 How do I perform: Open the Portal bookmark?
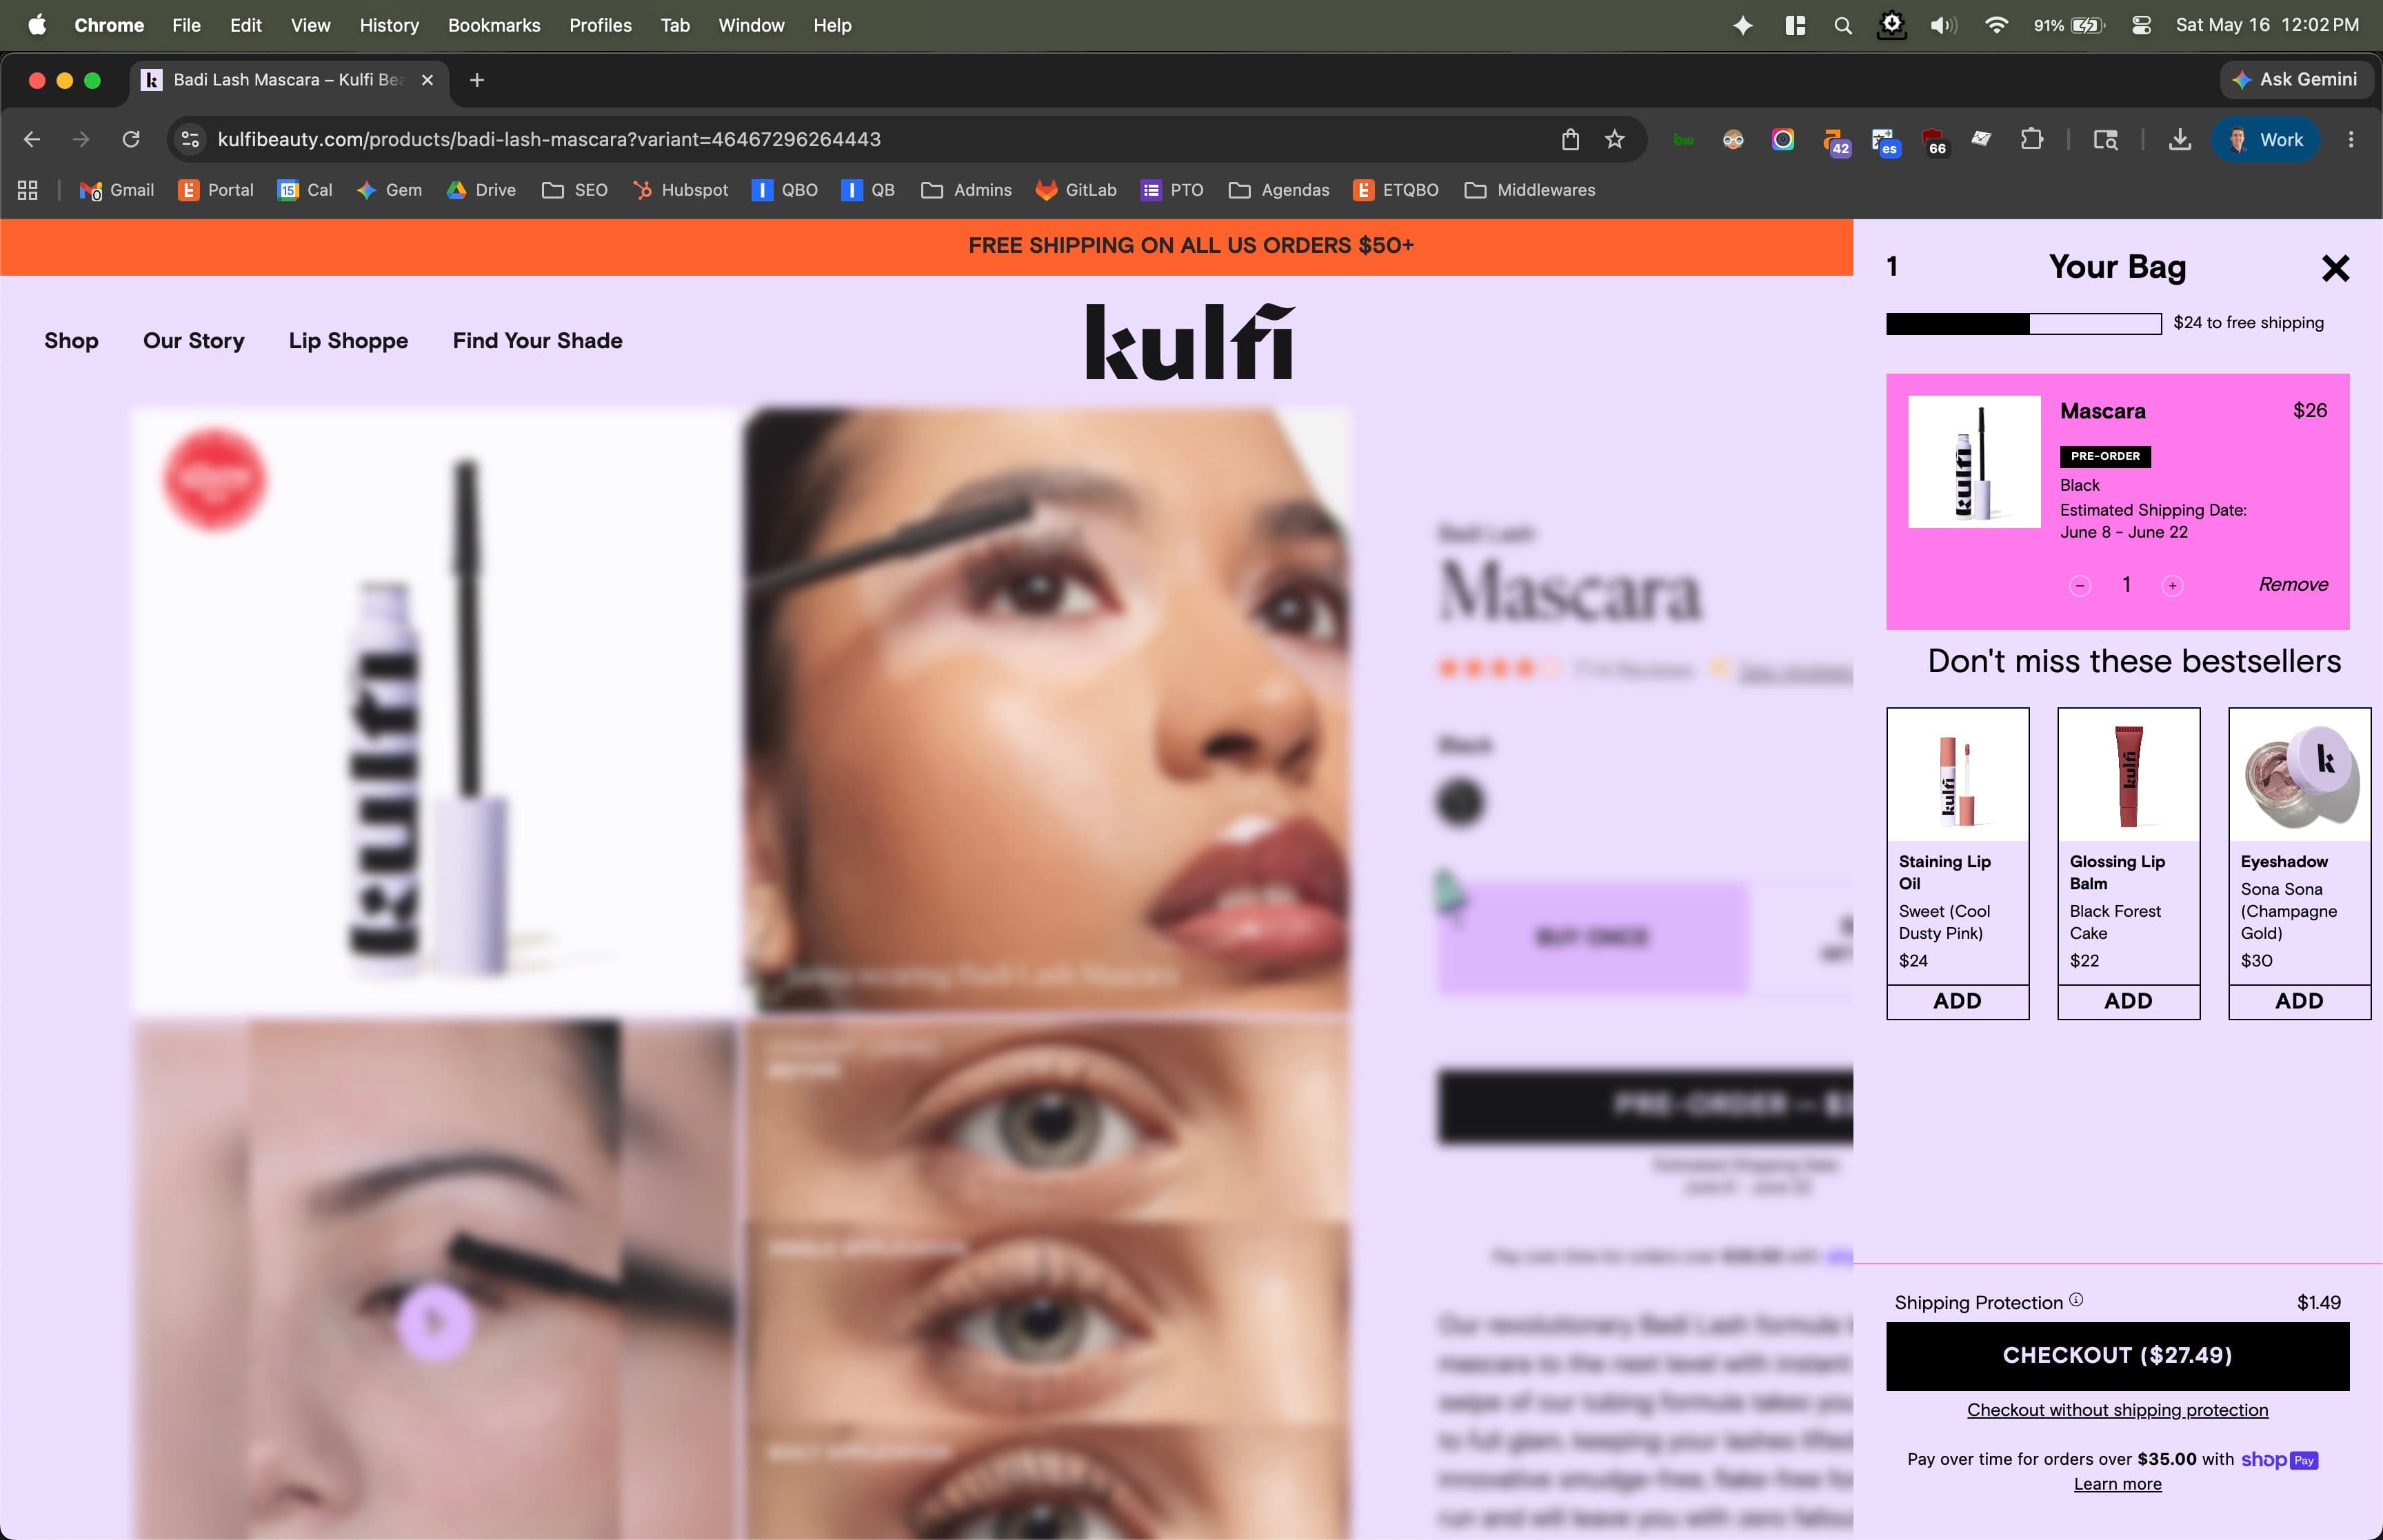pyautogui.click(x=216, y=190)
